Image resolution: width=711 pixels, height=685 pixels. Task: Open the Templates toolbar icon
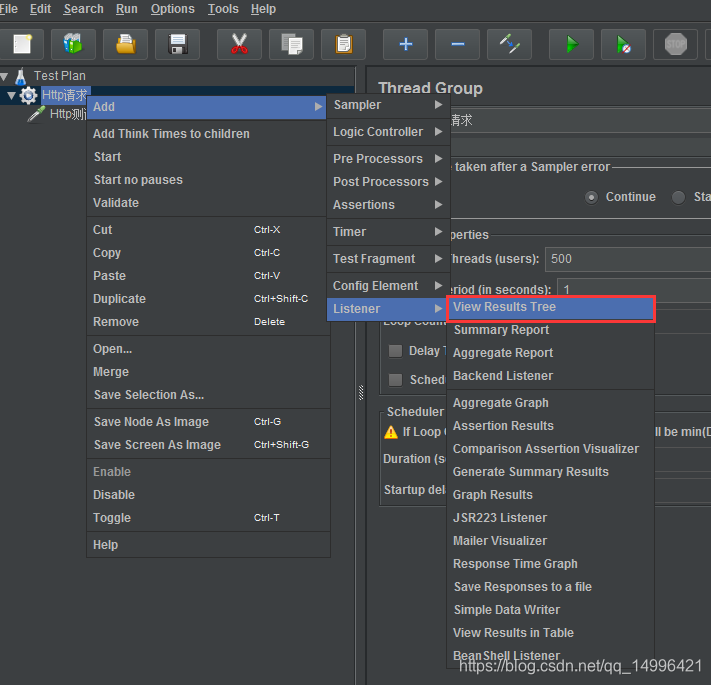(x=73, y=44)
